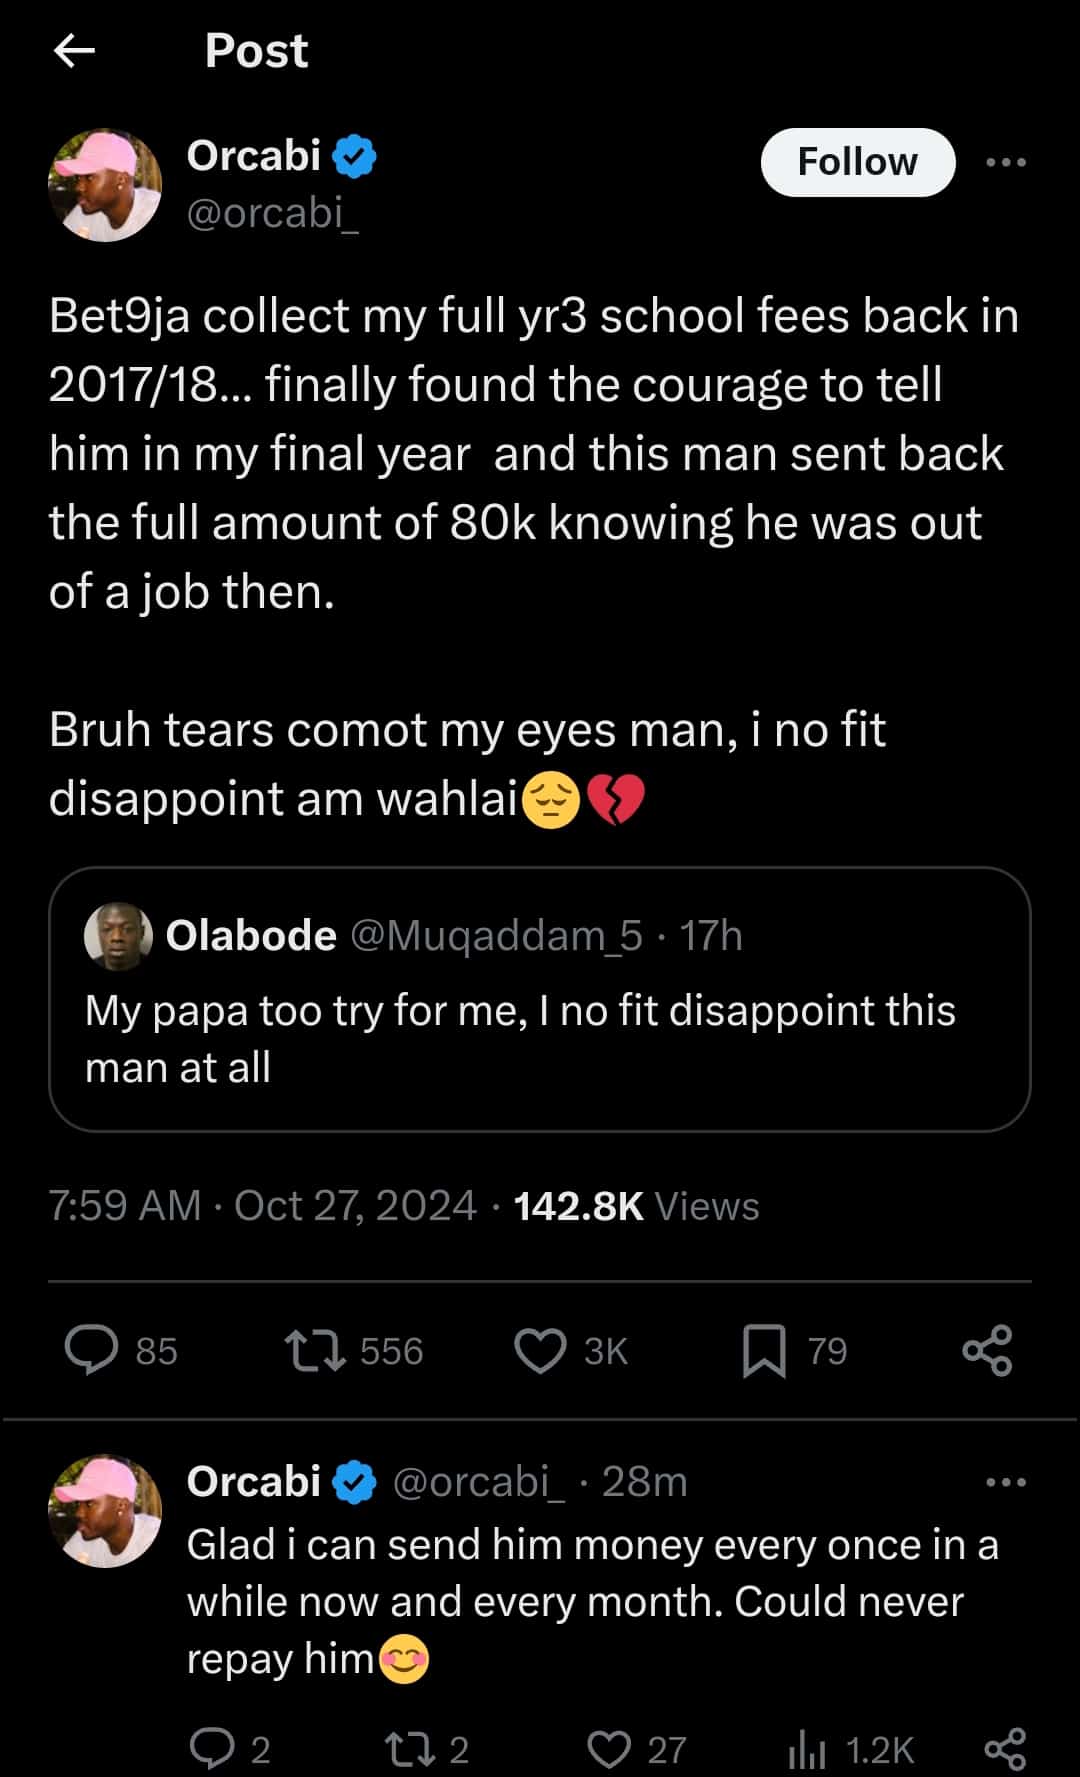The height and width of the screenshot is (1777, 1080).
Task: Open @orcabi_ handle on main post
Action: (x=272, y=213)
